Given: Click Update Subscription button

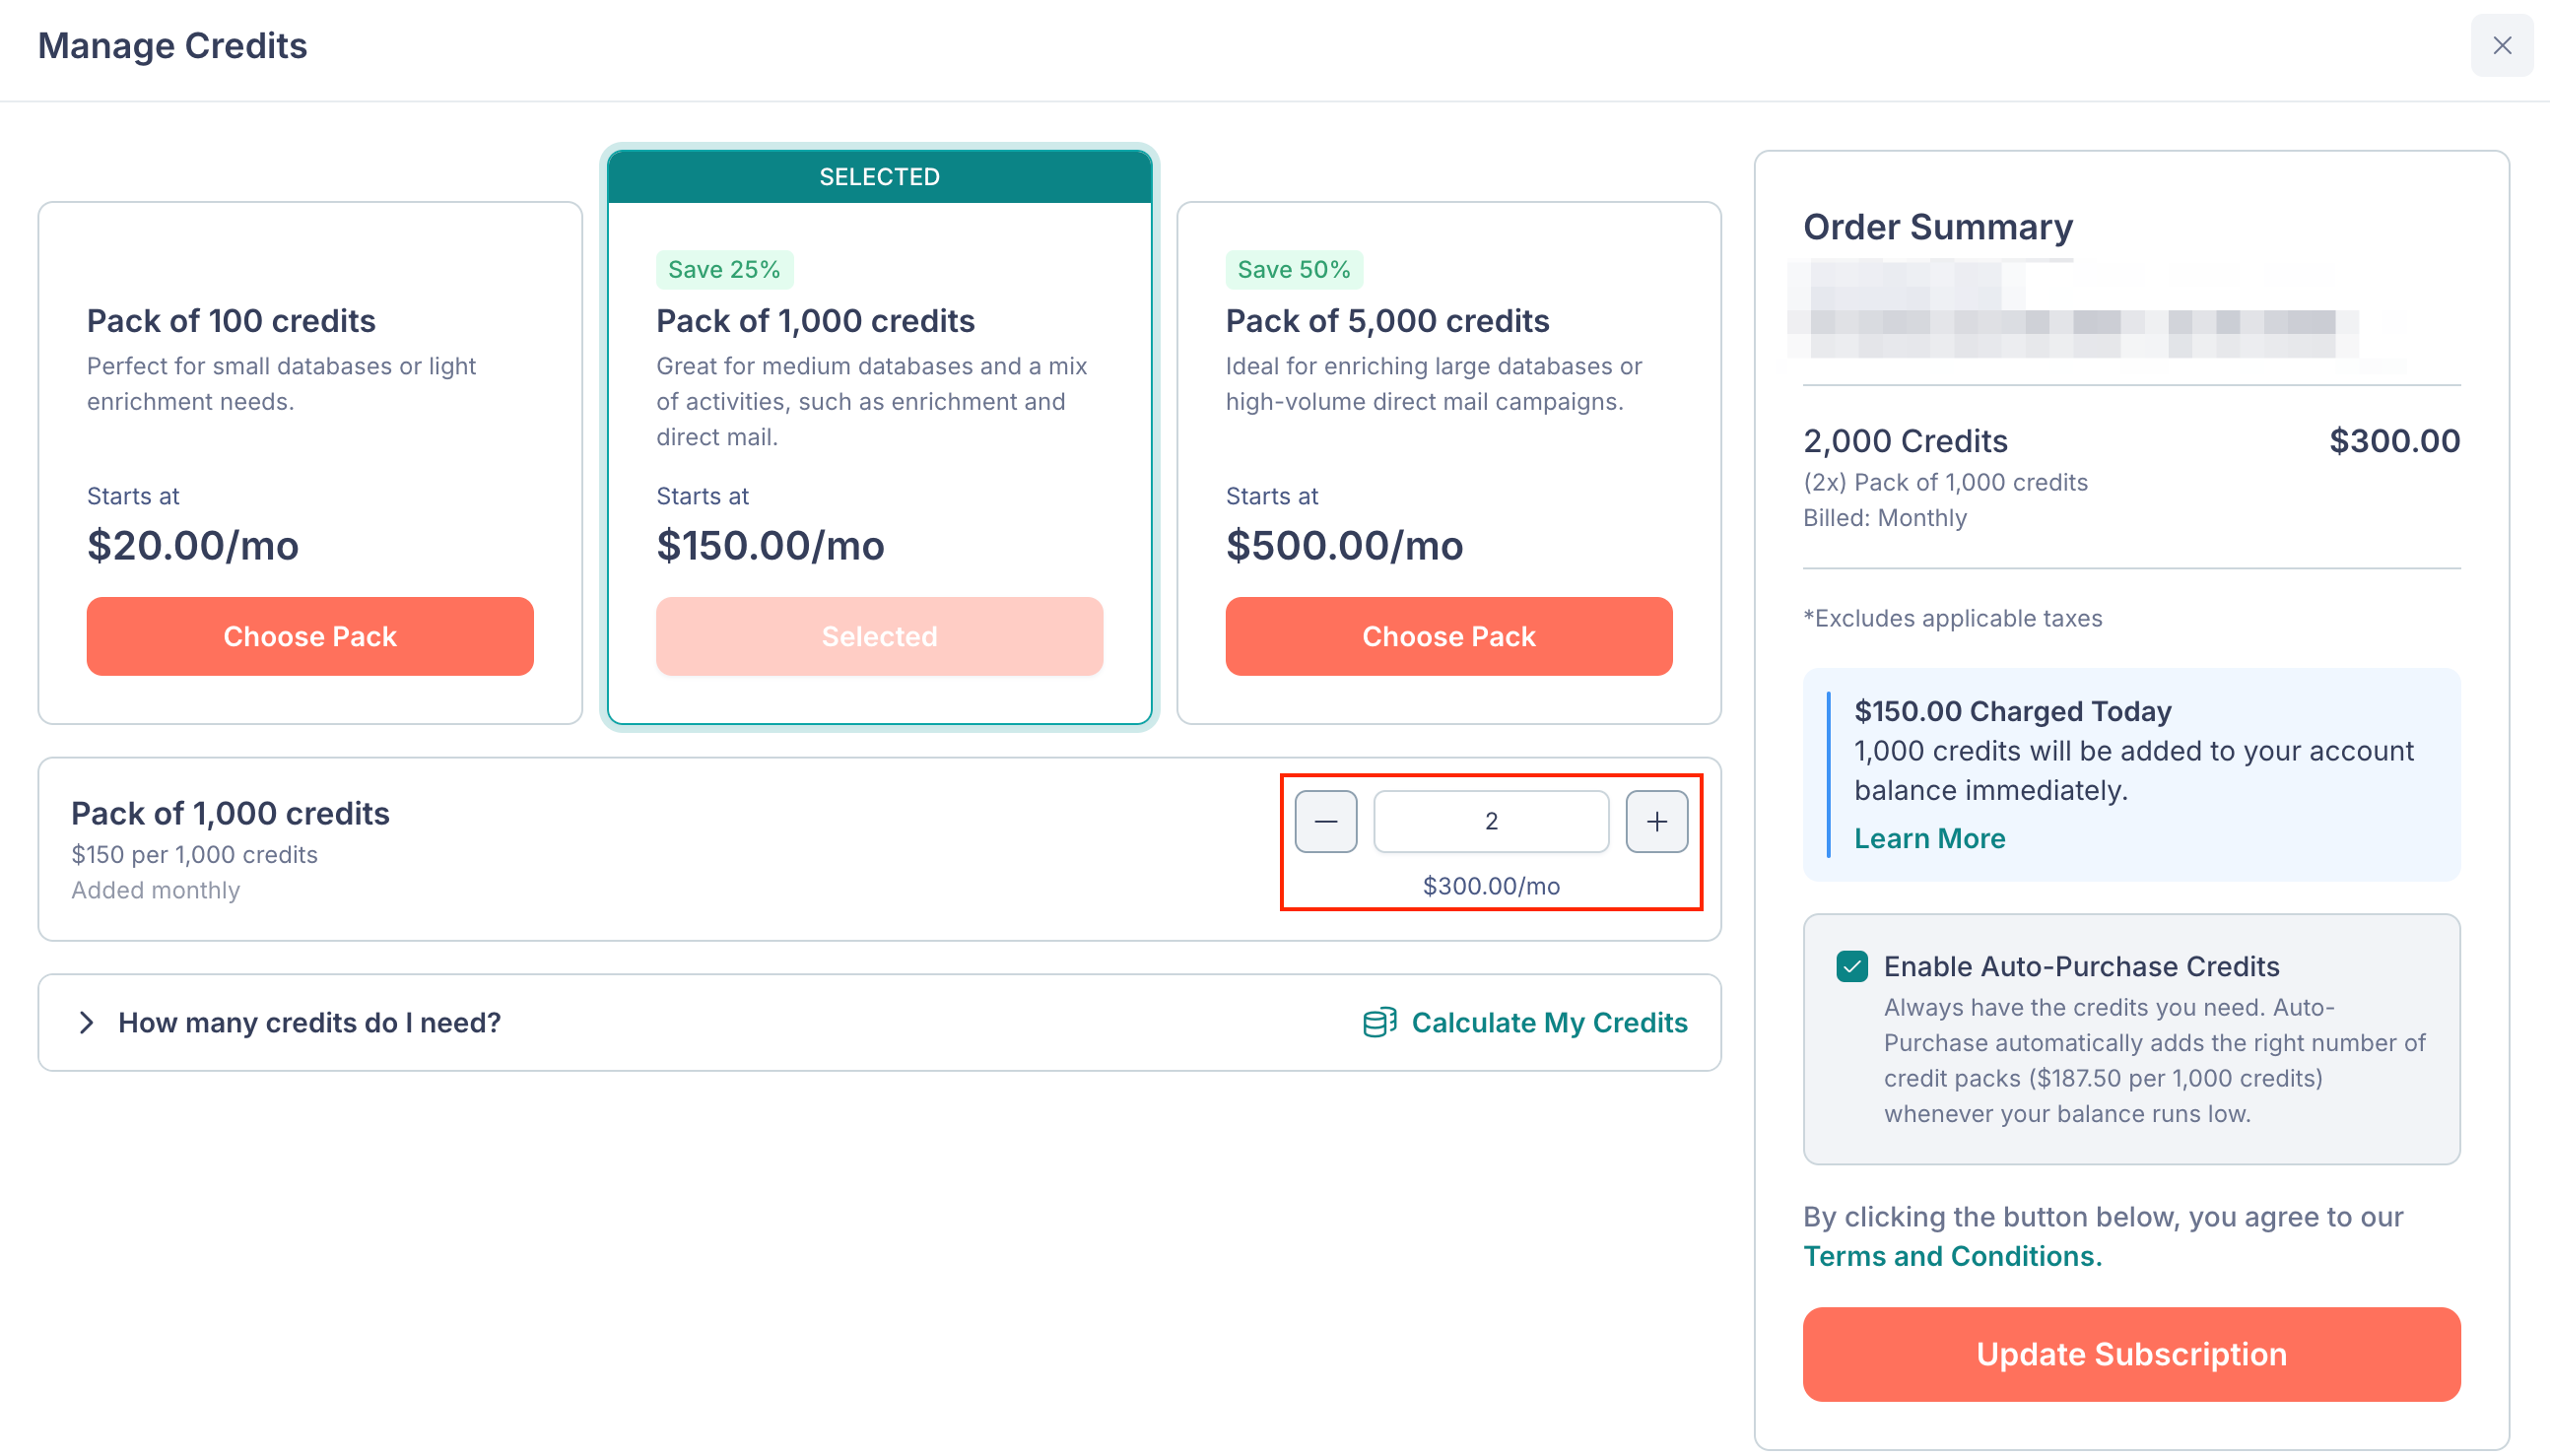Looking at the screenshot, I should 2132,1354.
